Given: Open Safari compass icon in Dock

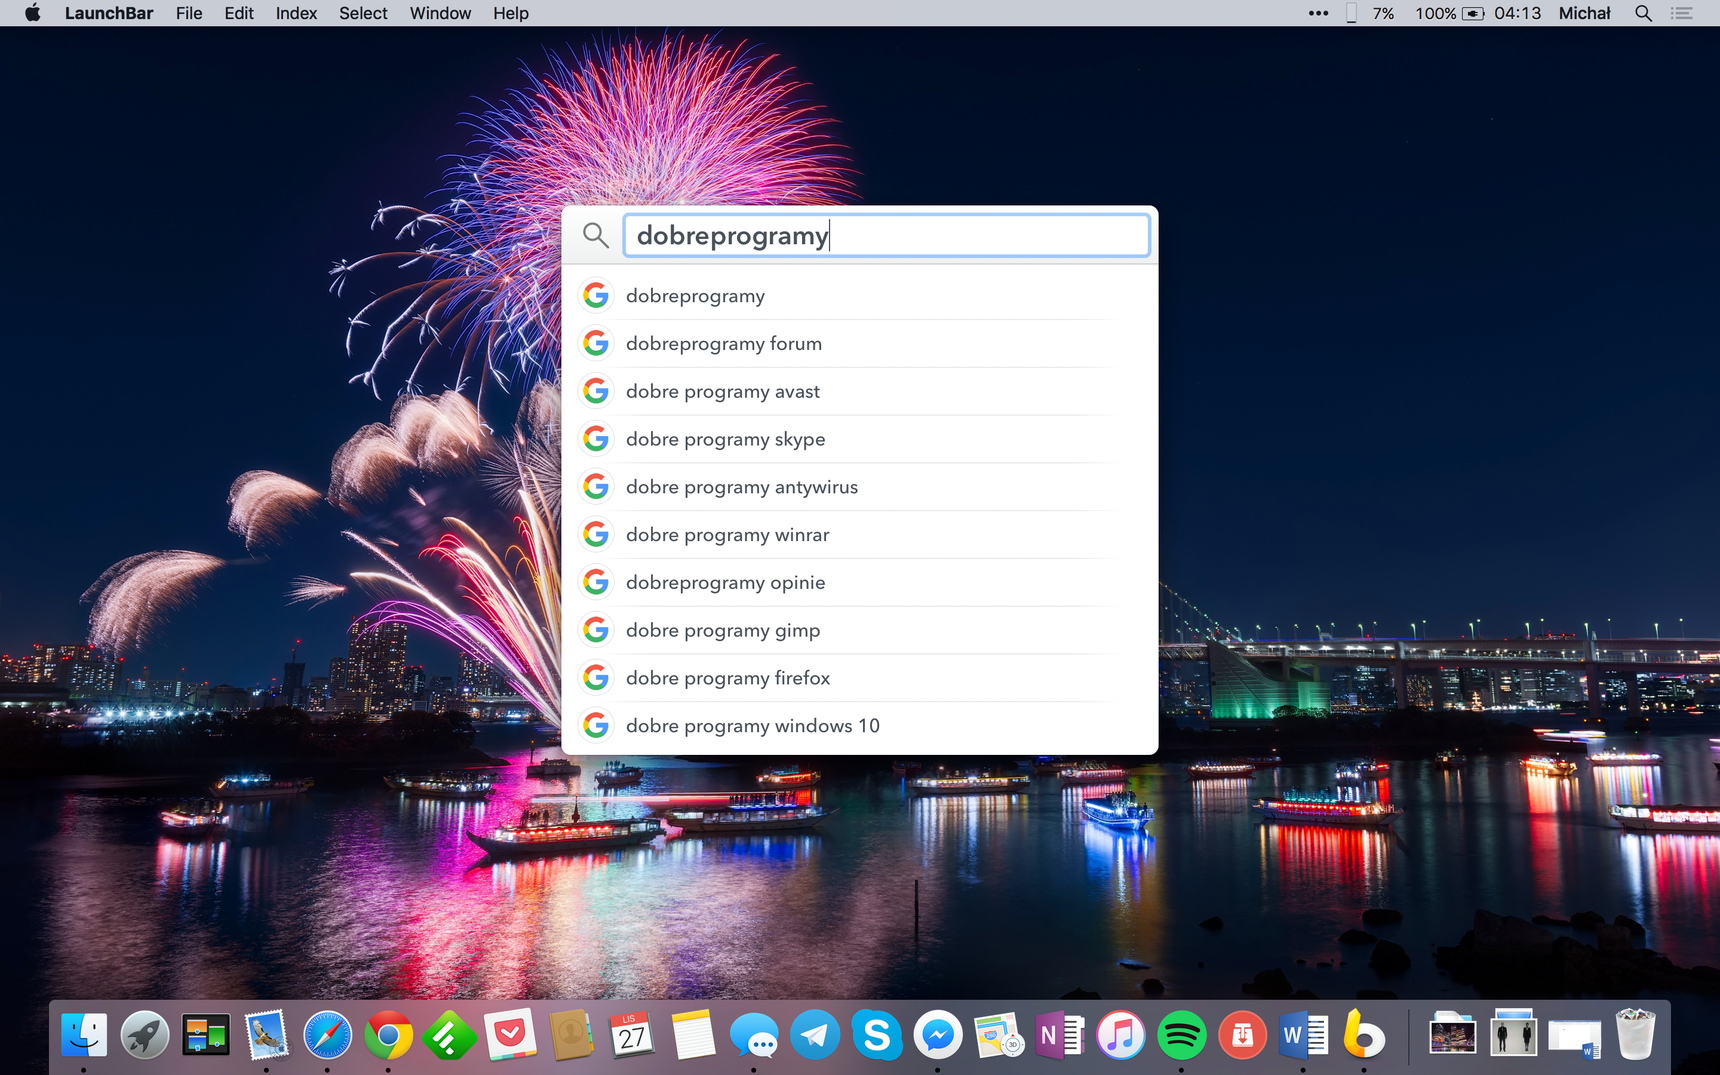Looking at the screenshot, I should point(328,1035).
